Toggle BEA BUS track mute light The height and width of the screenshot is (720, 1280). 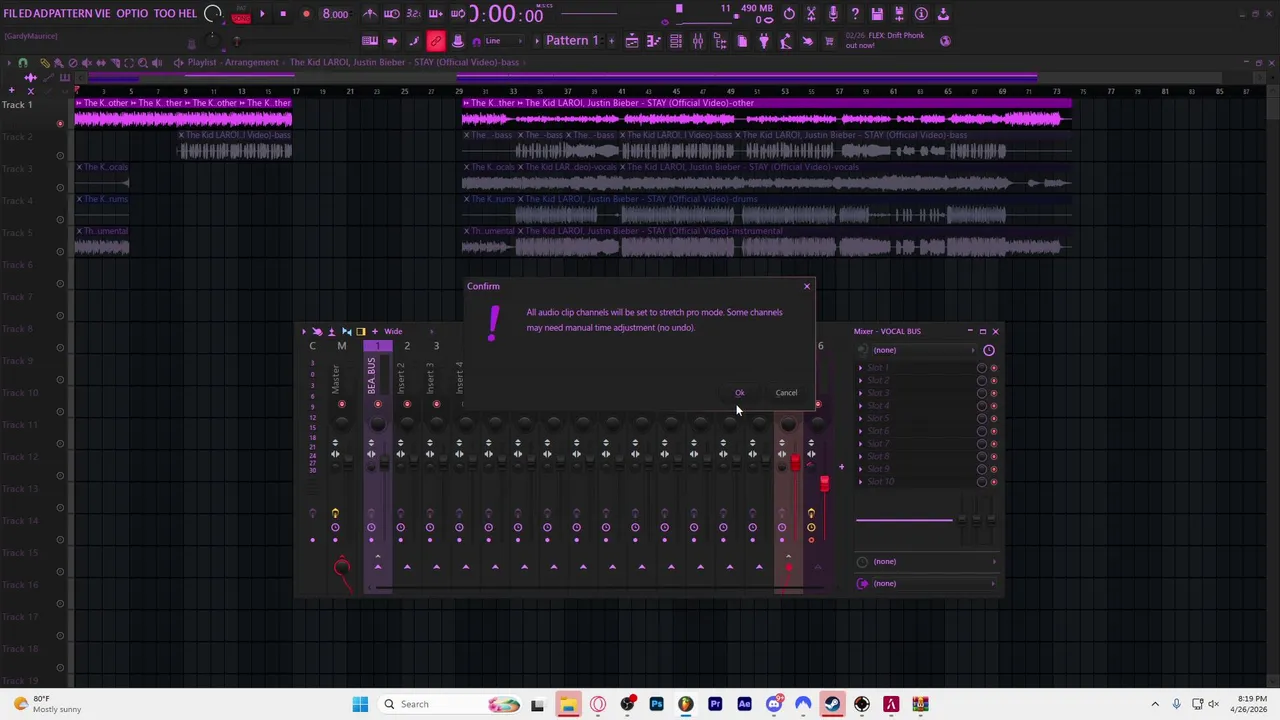[378, 404]
